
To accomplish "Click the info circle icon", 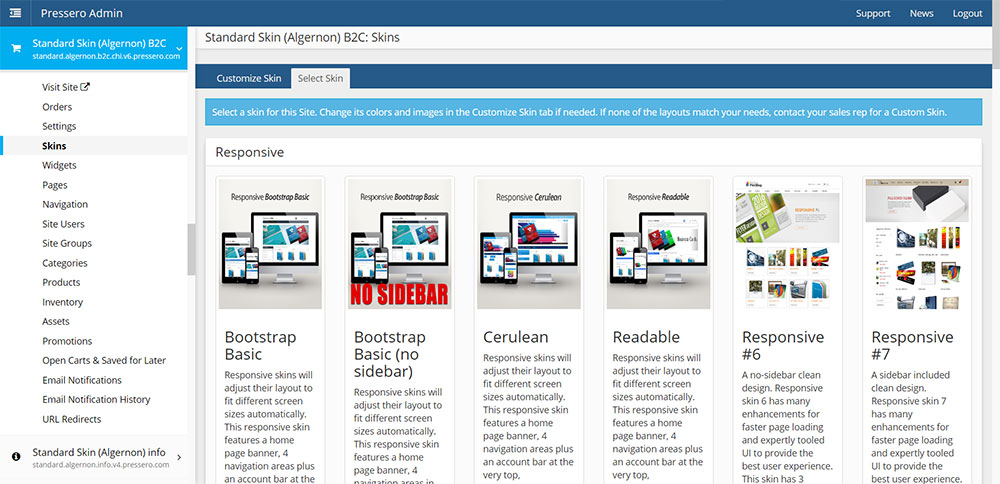I will pyautogui.click(x=17, y=457).
